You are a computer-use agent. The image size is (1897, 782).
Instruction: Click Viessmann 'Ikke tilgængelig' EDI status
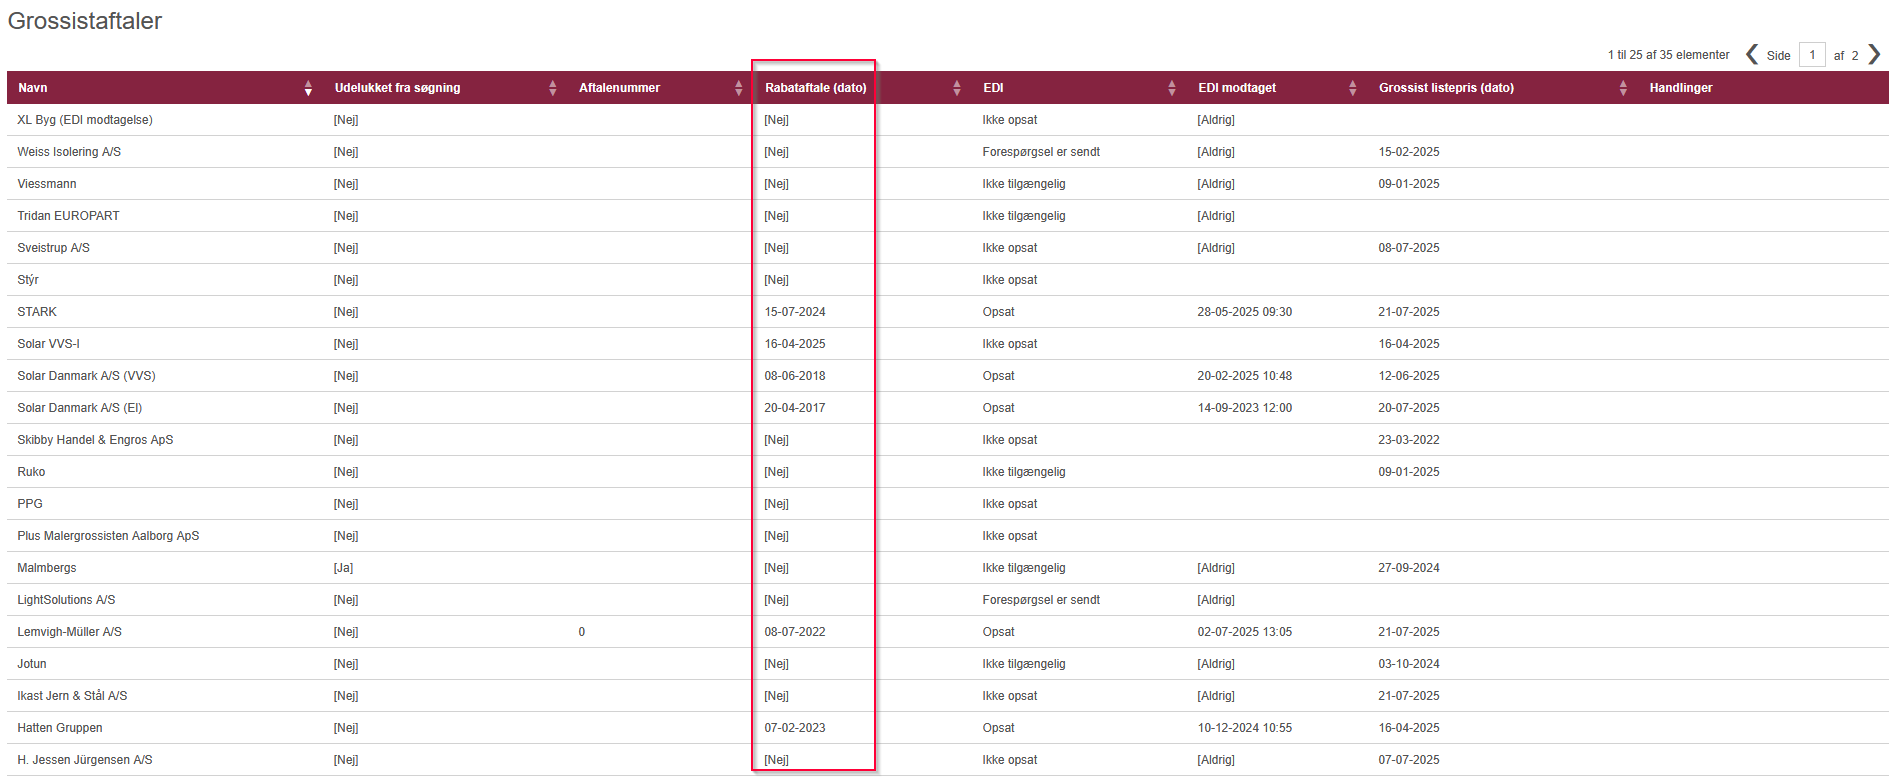[1024, 184]
